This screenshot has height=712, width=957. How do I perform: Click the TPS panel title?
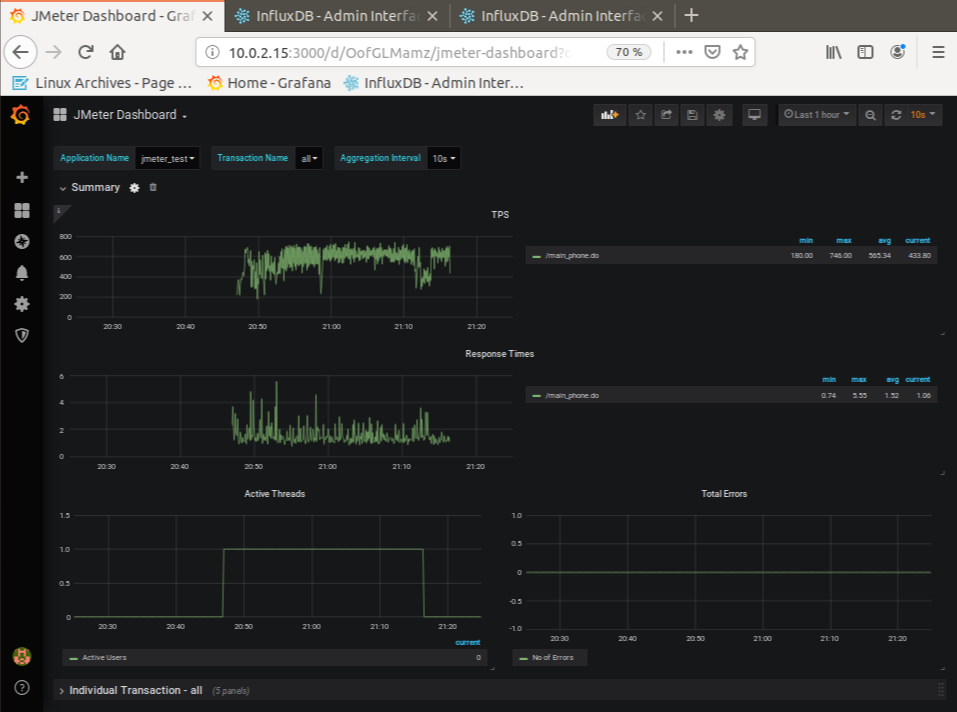[x=500, y=214]
